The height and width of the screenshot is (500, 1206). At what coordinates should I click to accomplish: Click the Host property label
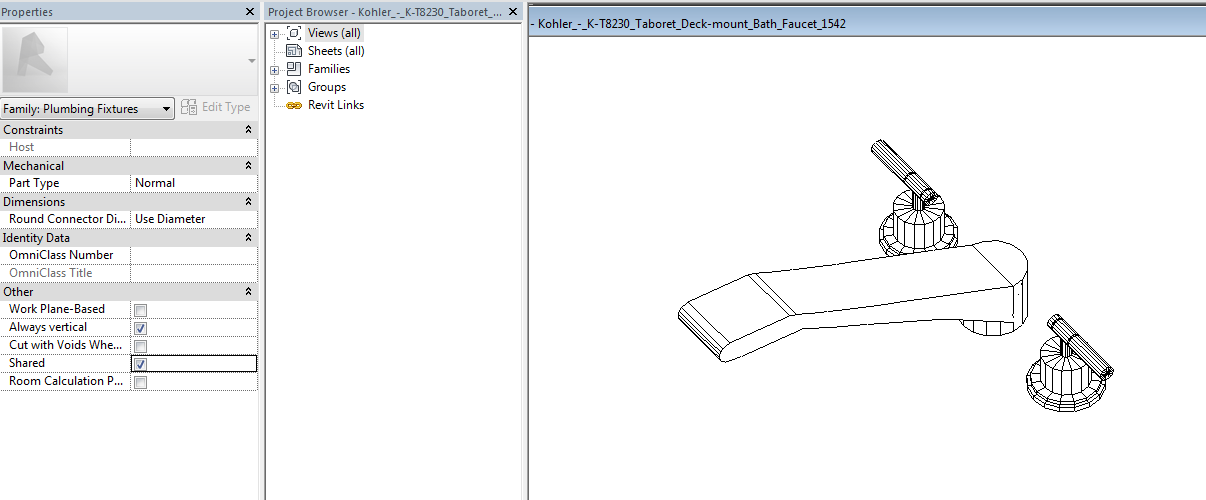[21, 147]
